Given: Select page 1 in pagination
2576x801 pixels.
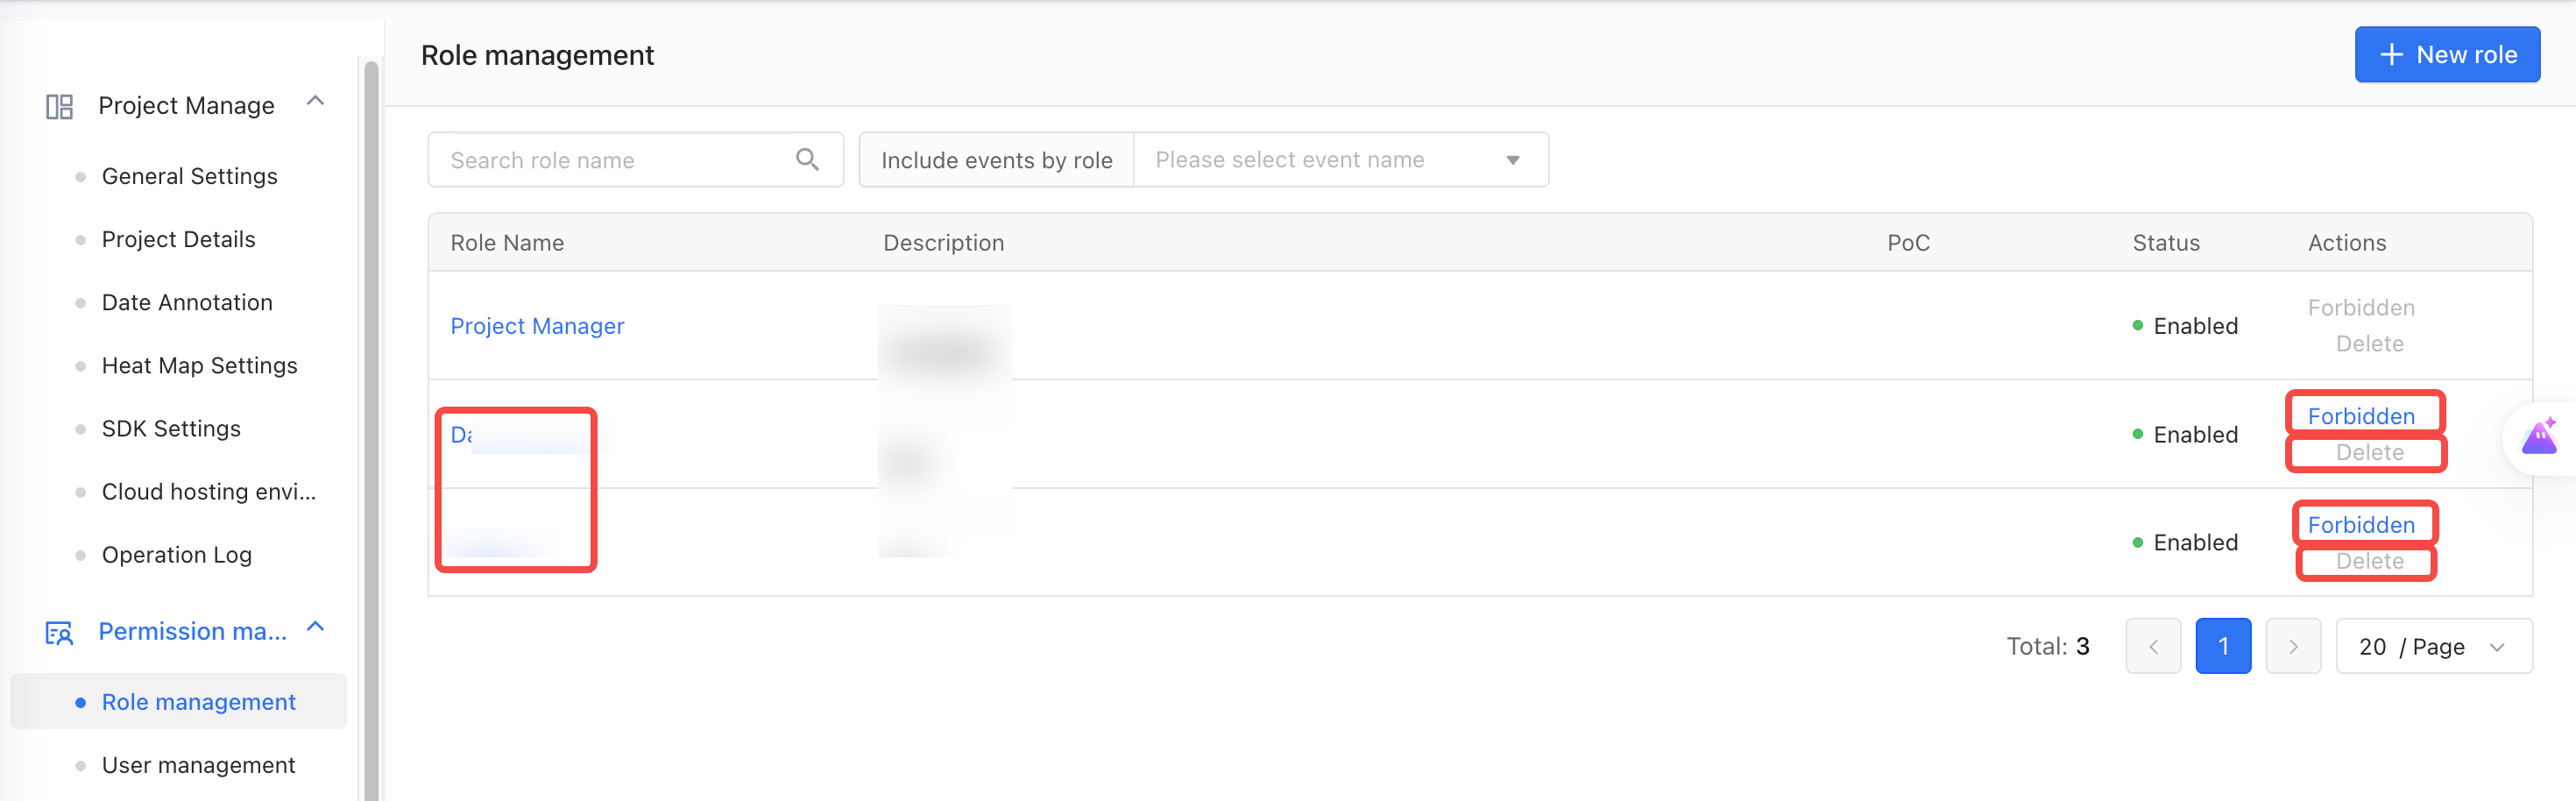Looking at the screenshot, I should (2223, 646).
